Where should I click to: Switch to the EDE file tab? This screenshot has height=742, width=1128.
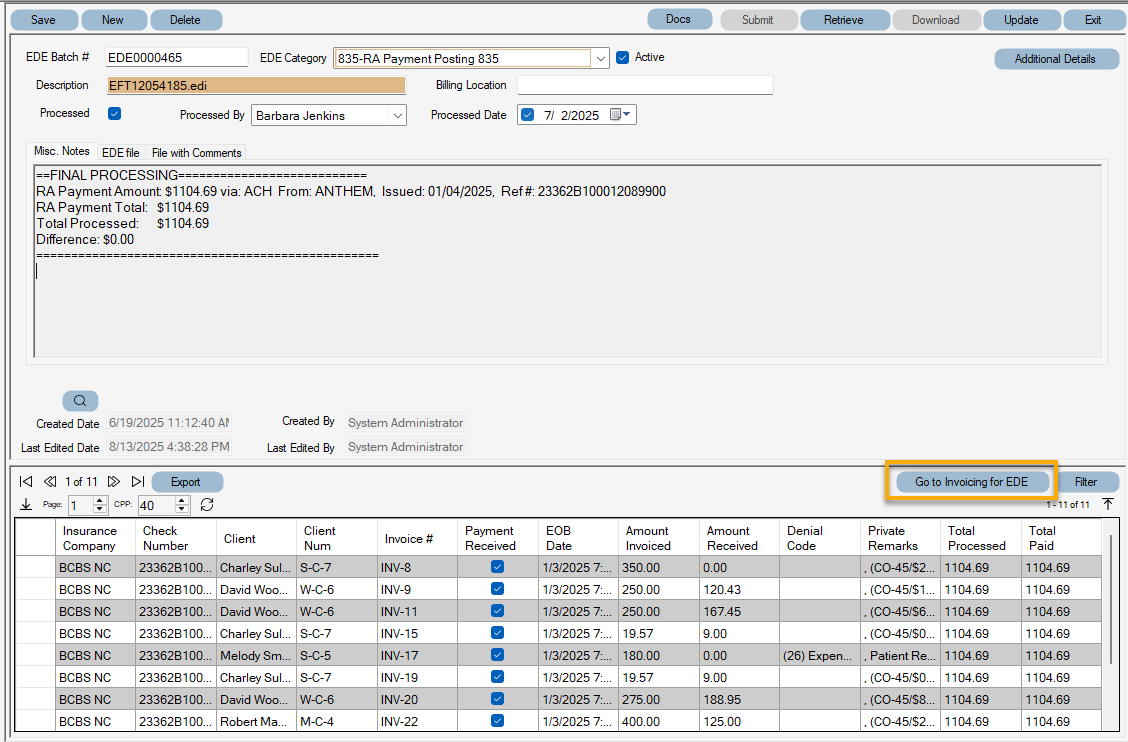click(x=120, y=152)
